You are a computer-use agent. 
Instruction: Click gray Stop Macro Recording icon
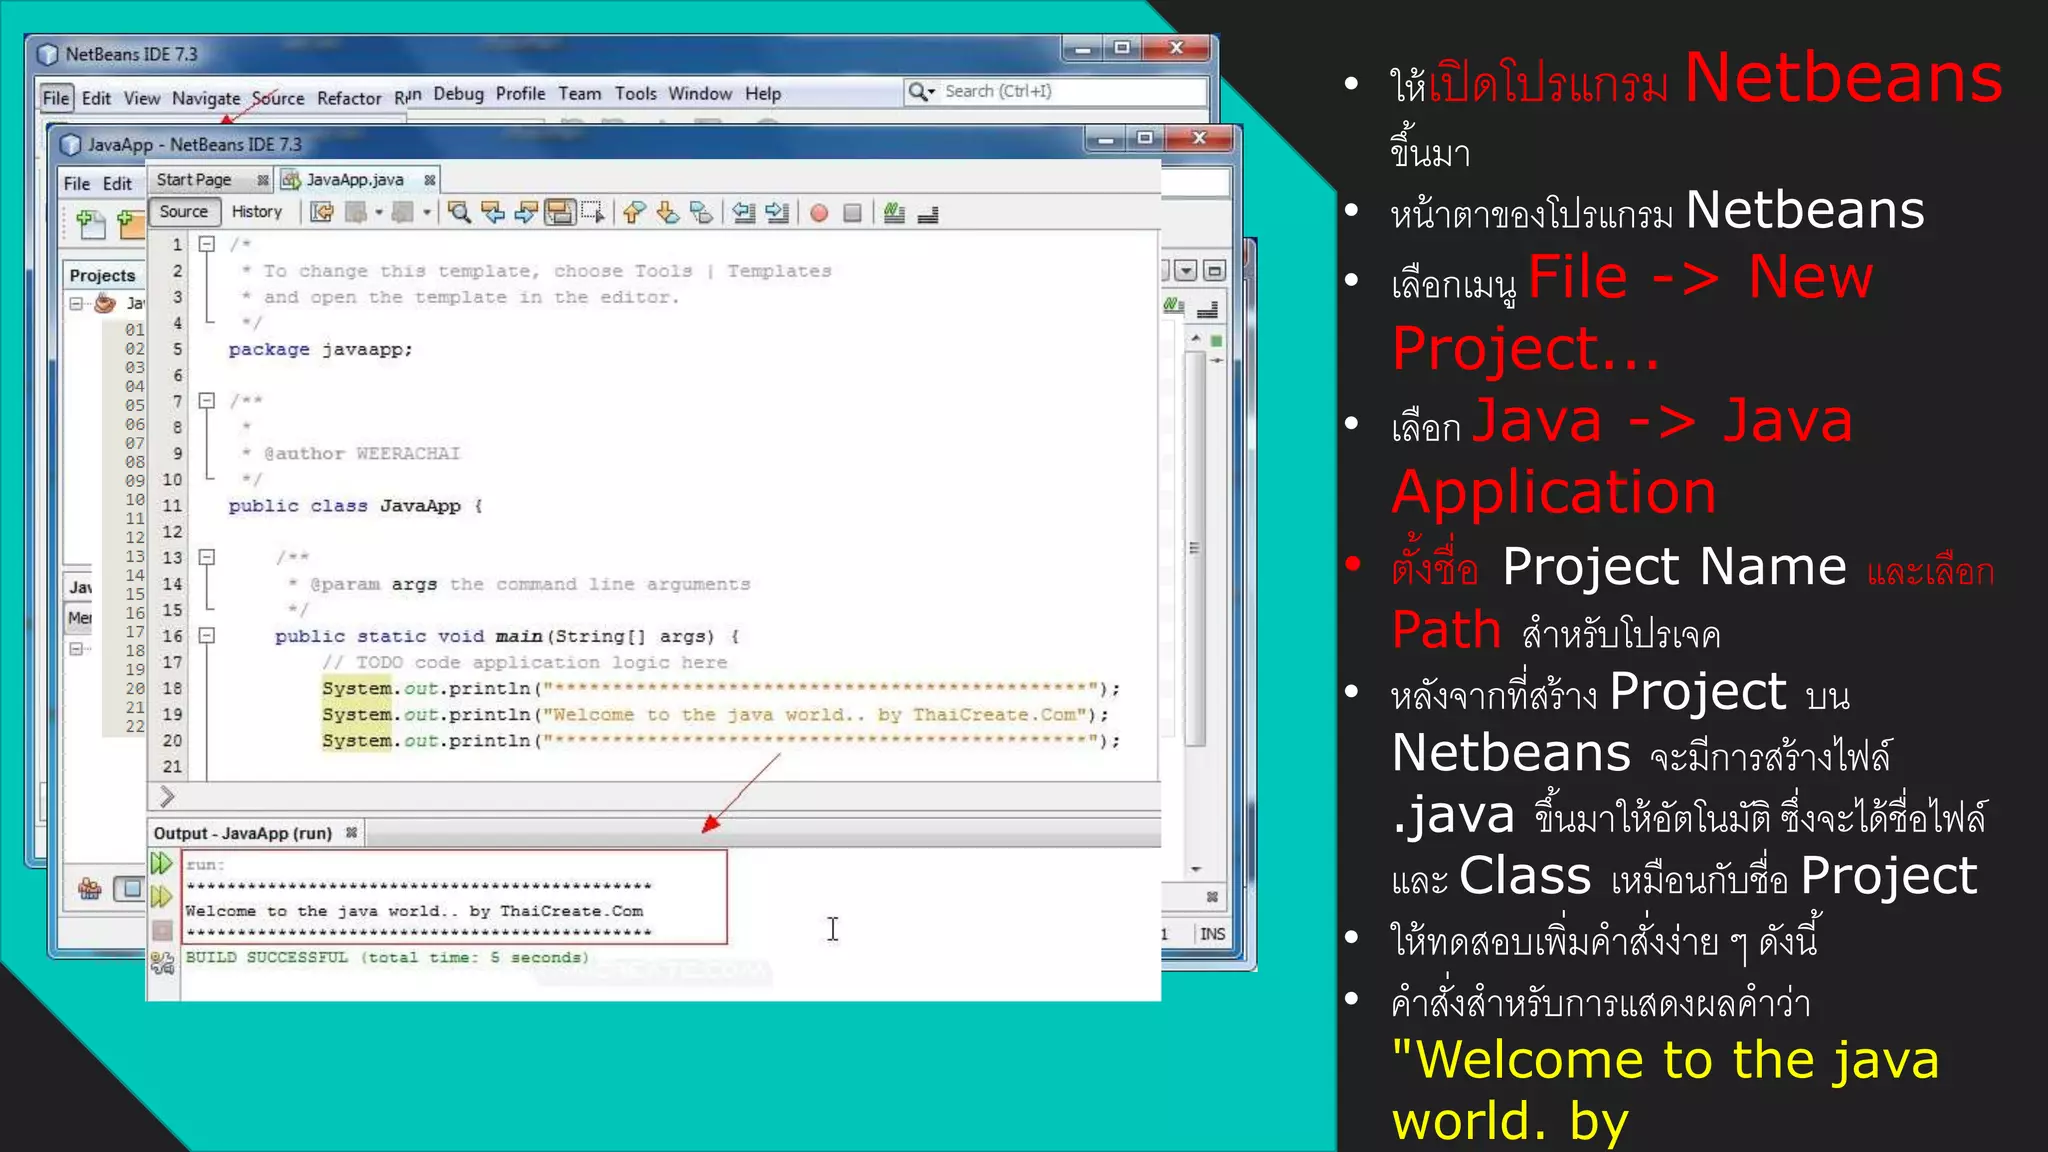pos(852,213)
